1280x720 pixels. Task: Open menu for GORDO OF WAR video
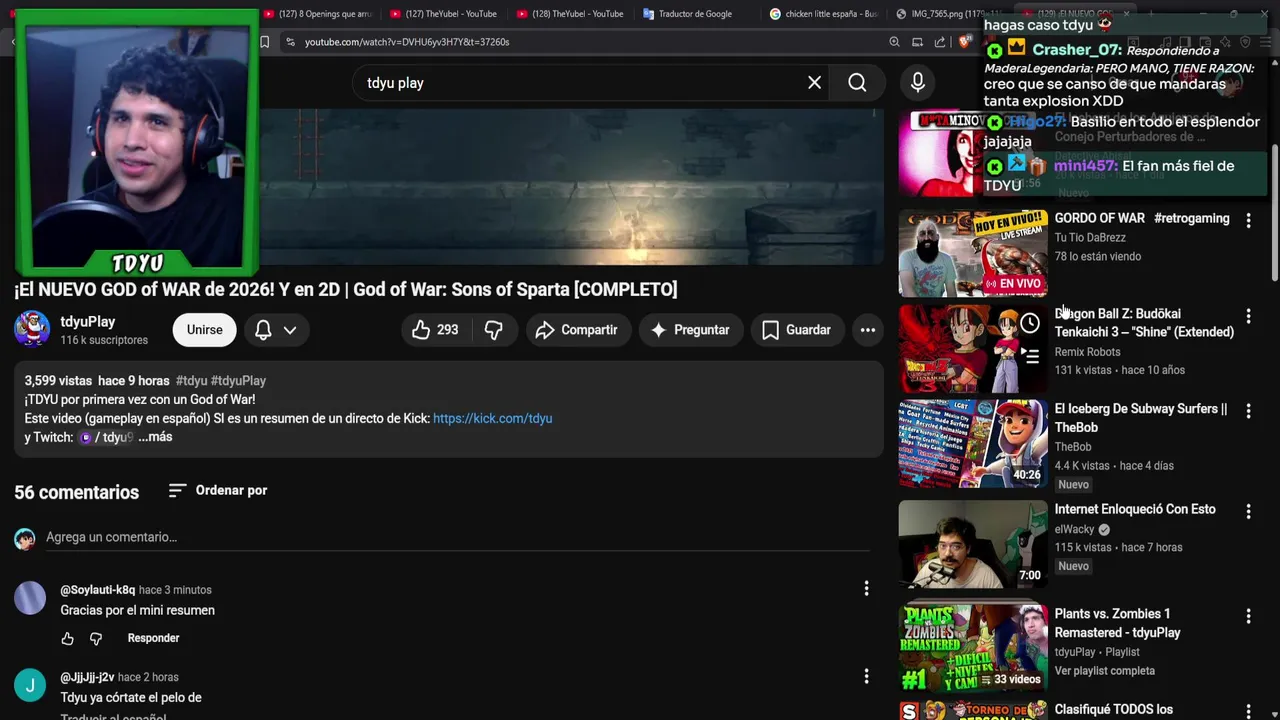pyautogui.click(x=1248, y=220)
